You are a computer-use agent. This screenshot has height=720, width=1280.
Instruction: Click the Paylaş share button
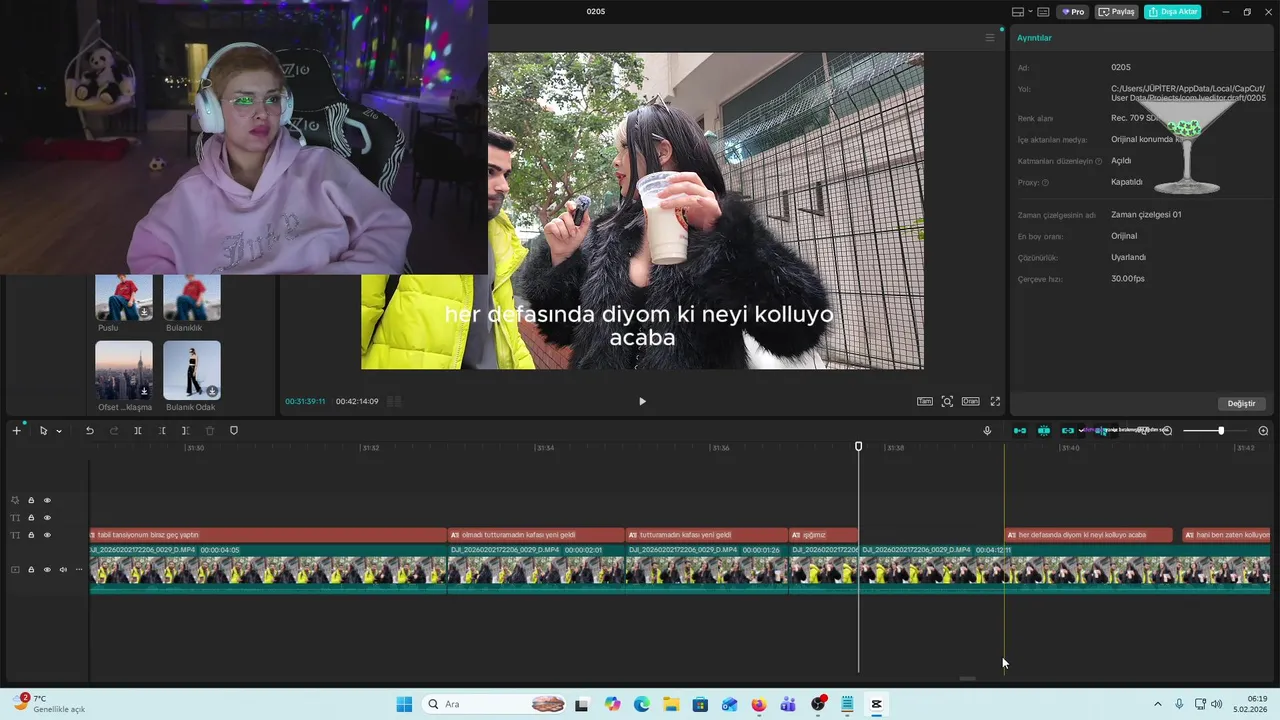point(1117,12)
